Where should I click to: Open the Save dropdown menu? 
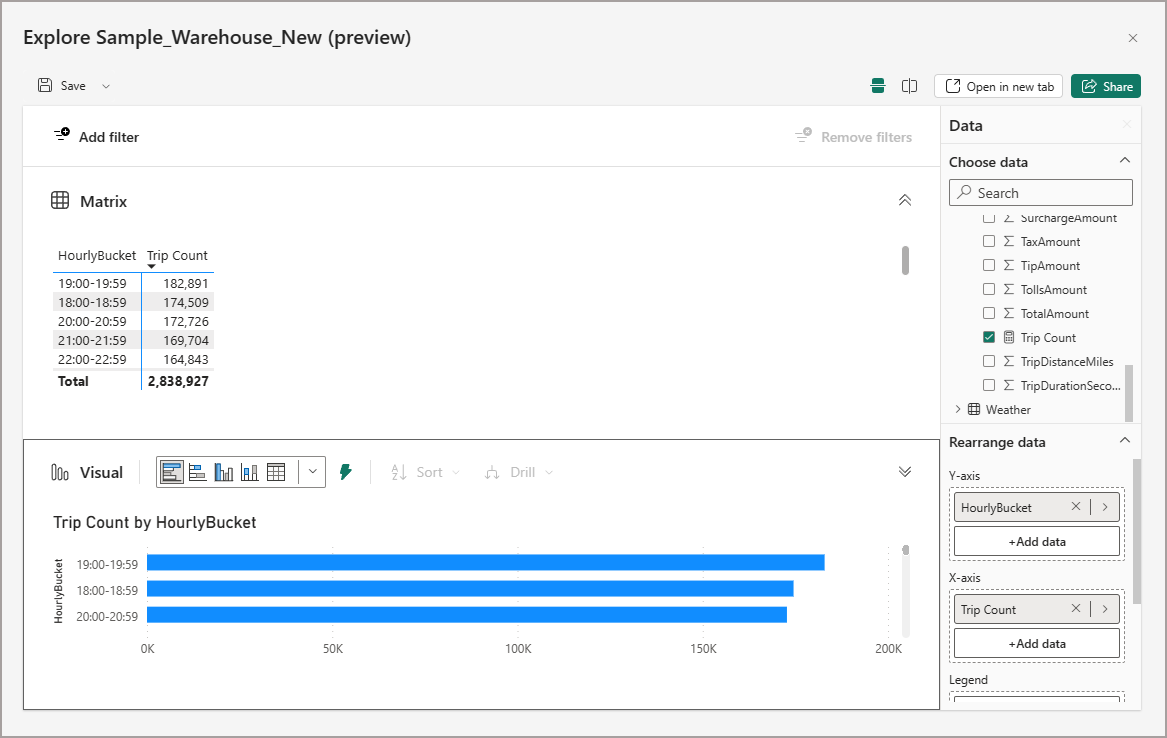point(104,85)
